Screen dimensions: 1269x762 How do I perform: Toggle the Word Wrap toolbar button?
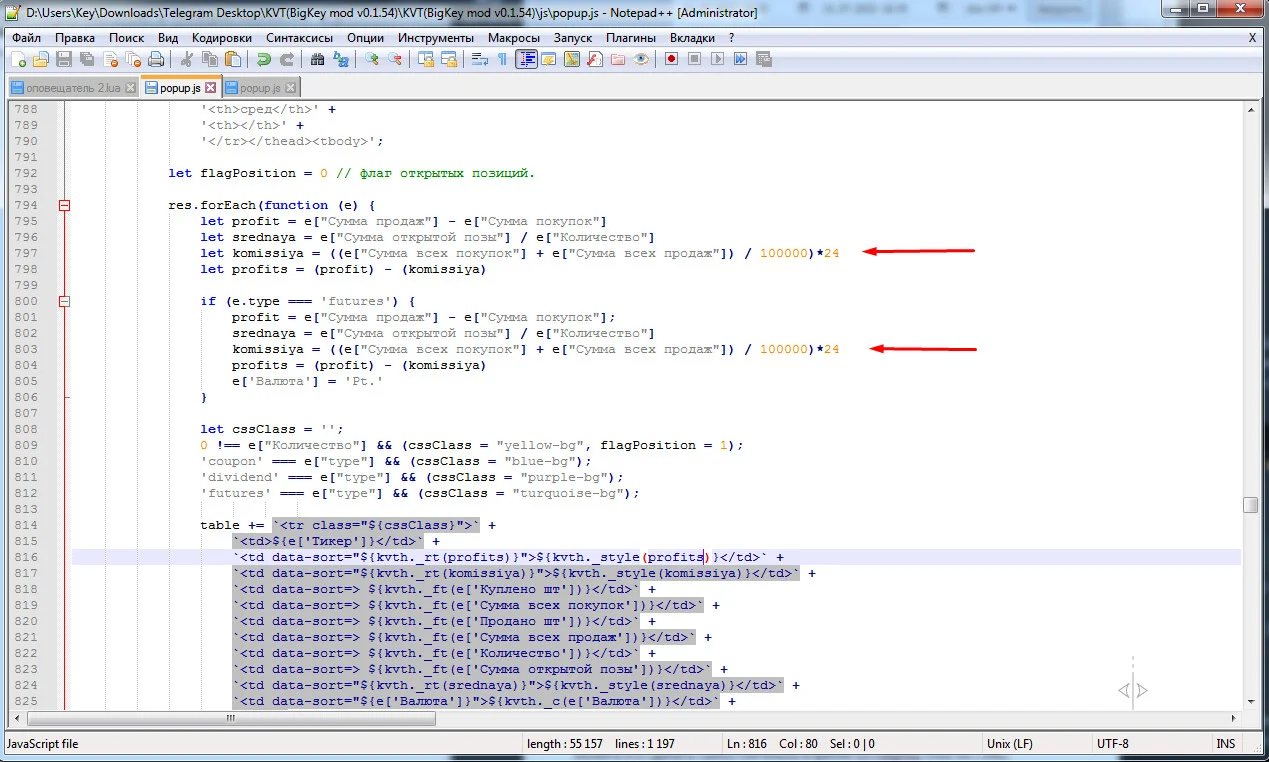tap(479, 59)
